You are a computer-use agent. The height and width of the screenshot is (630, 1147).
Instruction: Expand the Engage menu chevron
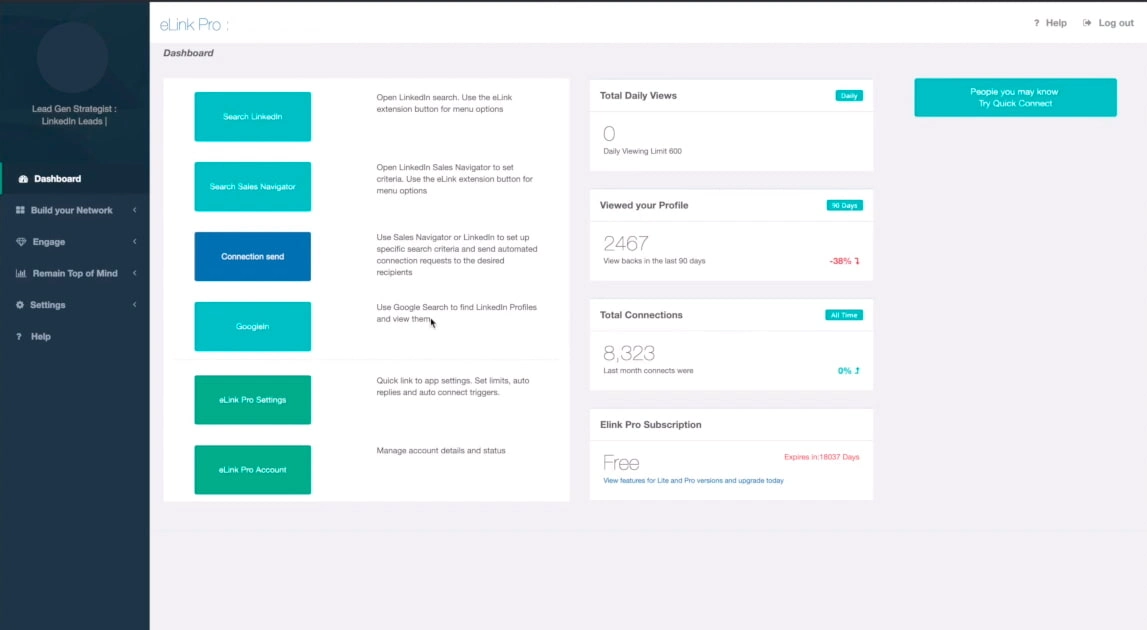pos(135,241)
